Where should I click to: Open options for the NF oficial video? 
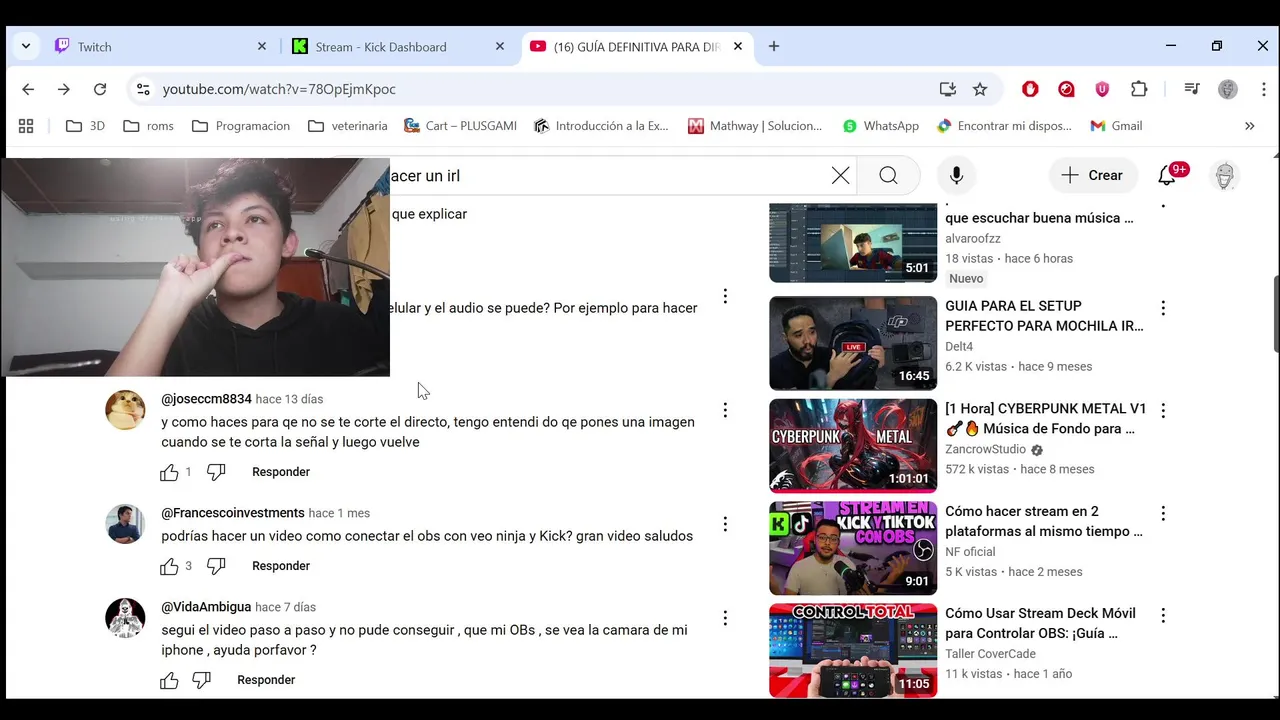1163,513
